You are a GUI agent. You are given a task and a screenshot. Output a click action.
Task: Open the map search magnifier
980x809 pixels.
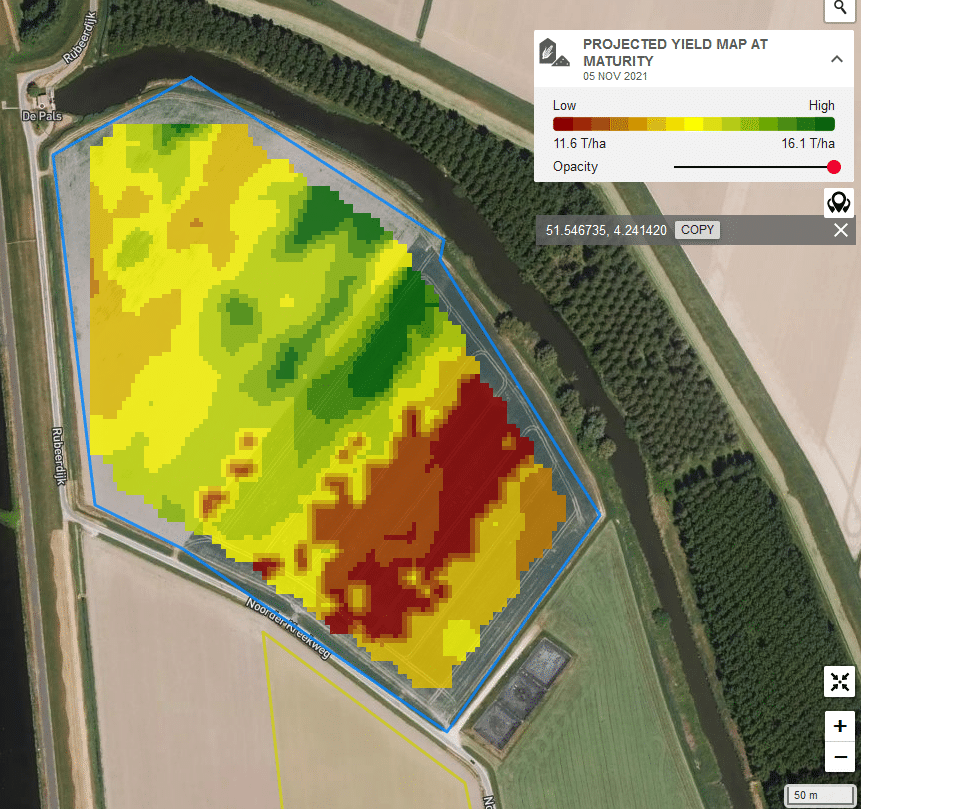click(839, 9)
